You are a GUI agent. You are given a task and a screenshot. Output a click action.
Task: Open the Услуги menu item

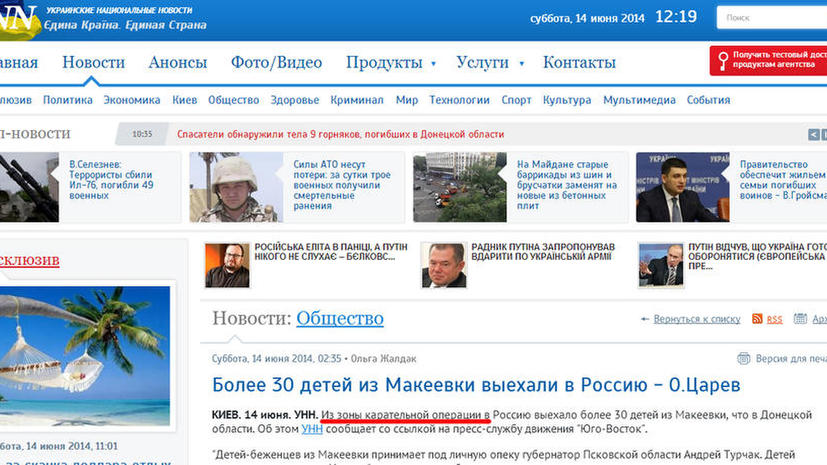coord(482,62)
